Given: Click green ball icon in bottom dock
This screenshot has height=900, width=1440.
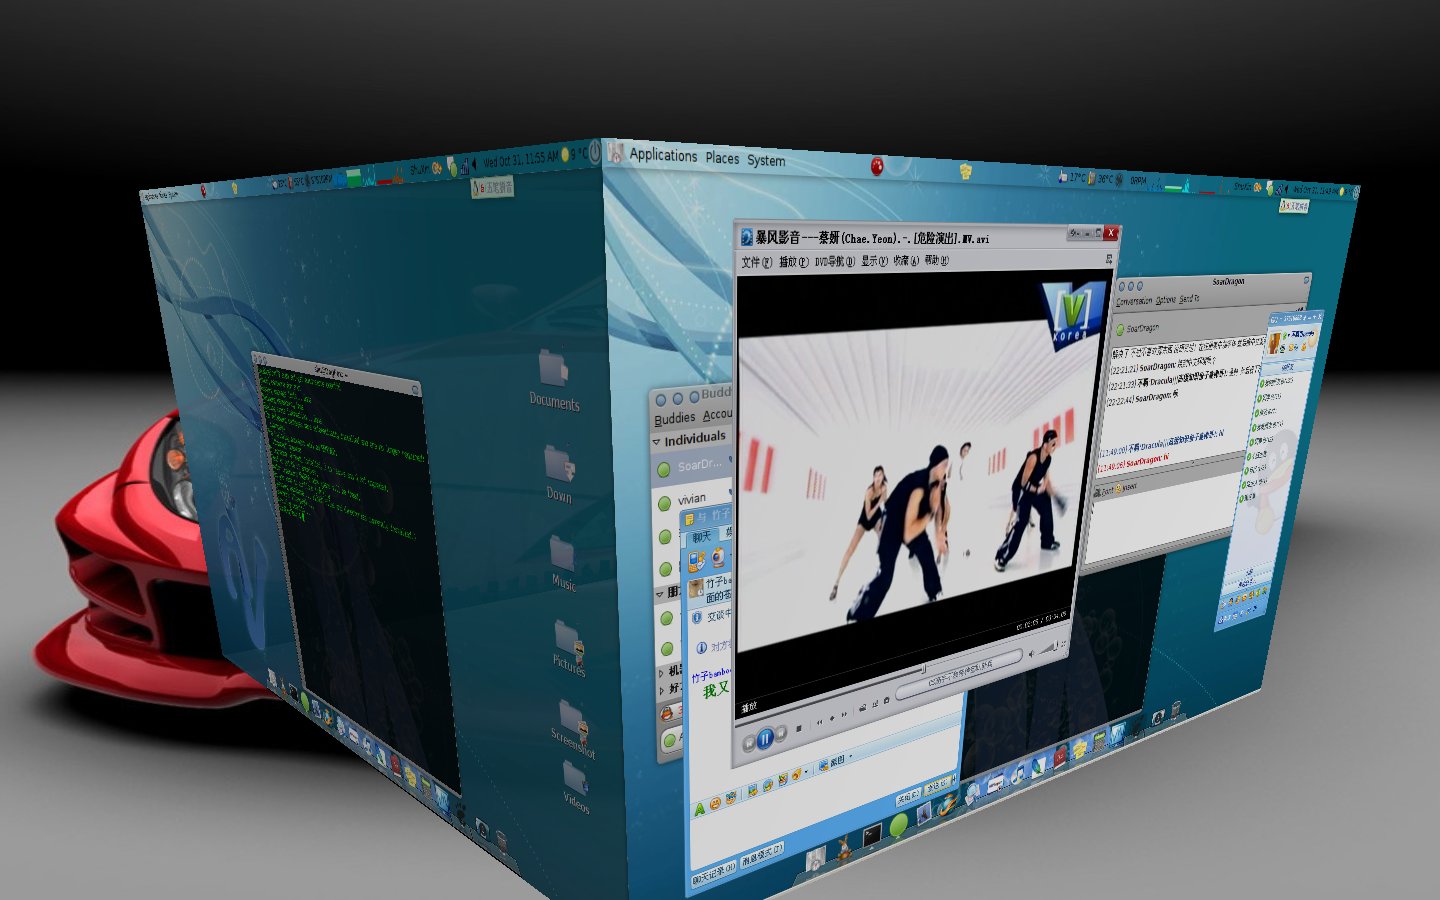Looking at the screenshot, I should point(899,825).
